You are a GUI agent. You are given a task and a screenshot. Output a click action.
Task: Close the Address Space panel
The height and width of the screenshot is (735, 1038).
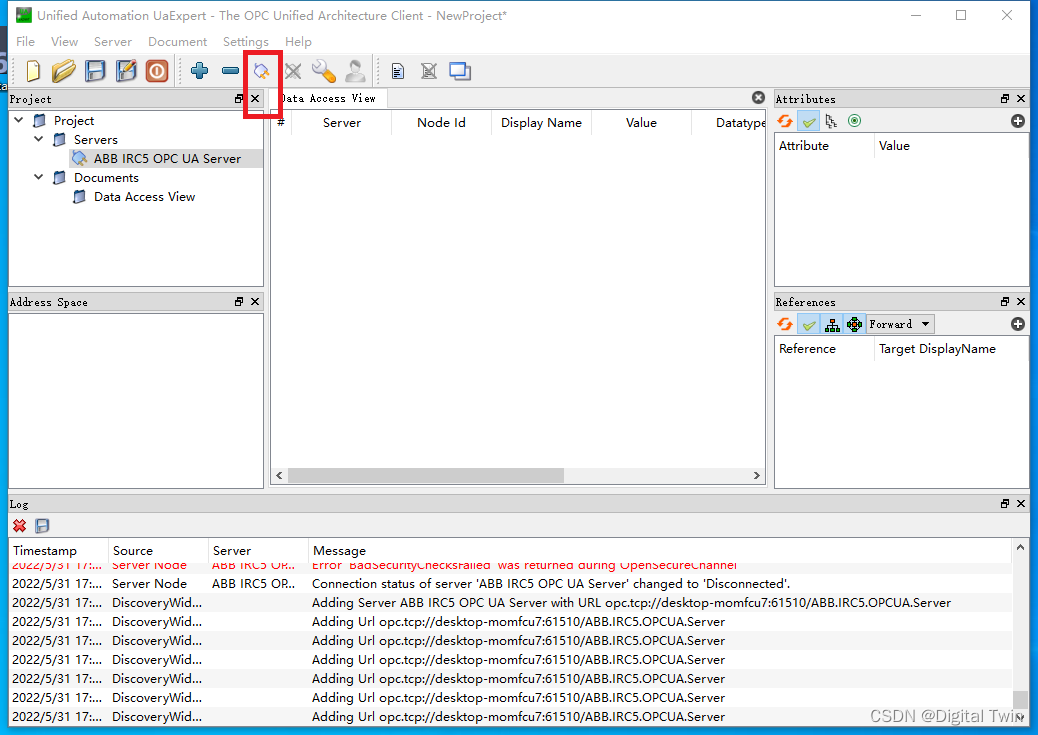pos(255,302)
